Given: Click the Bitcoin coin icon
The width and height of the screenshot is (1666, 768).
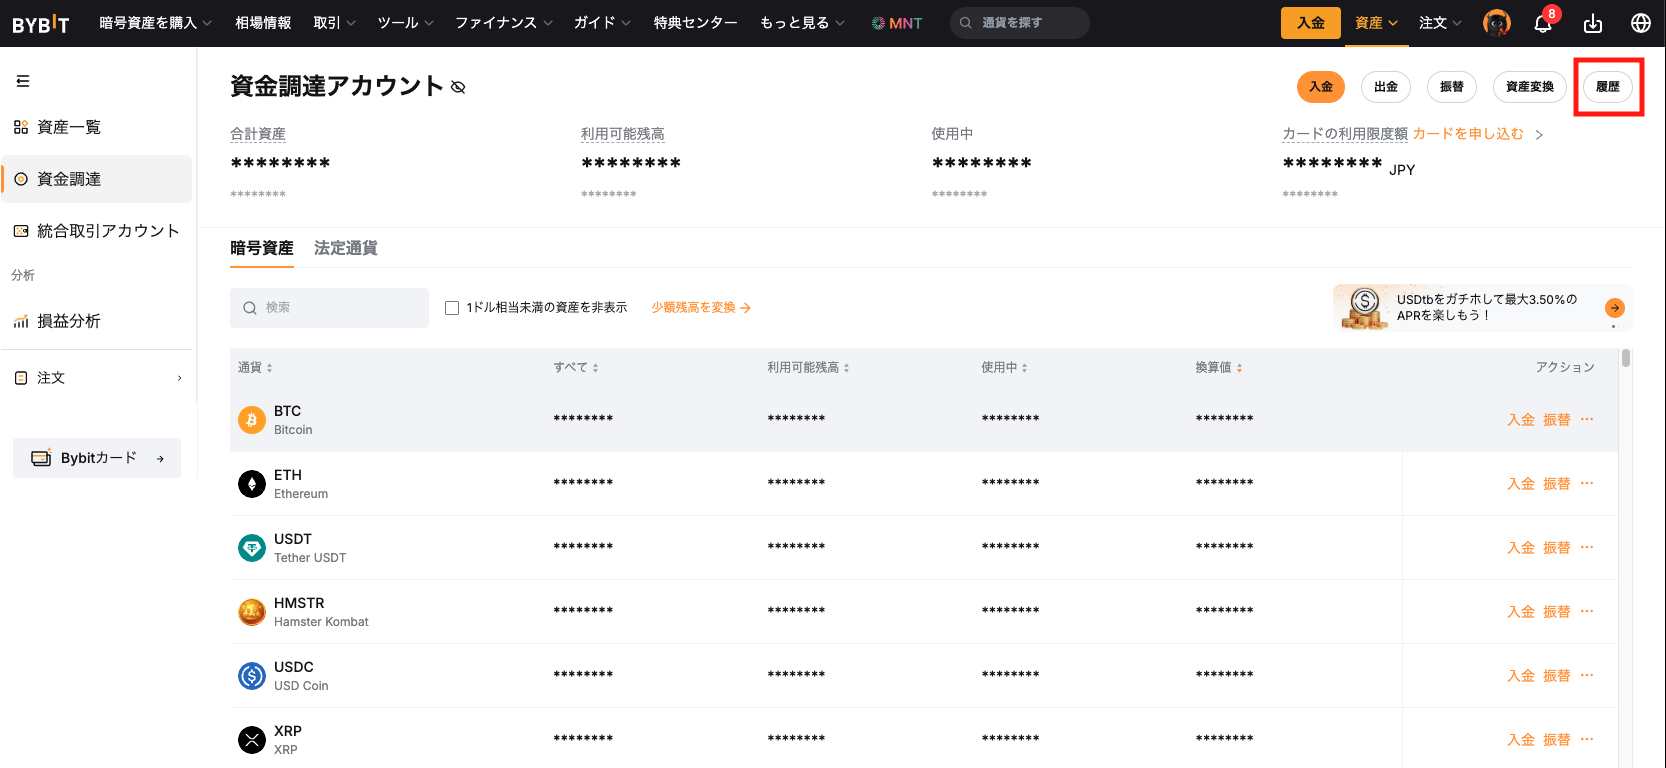Looking at the screenshot, I should [252, 420].
